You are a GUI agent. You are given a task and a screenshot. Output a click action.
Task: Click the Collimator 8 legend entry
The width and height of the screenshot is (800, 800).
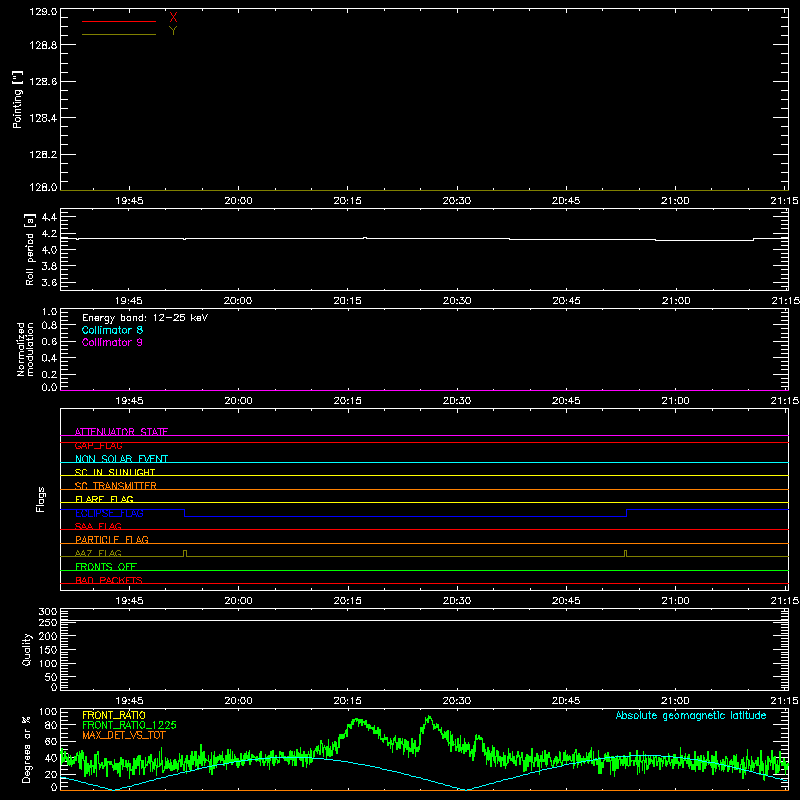[x=112, y=330]
